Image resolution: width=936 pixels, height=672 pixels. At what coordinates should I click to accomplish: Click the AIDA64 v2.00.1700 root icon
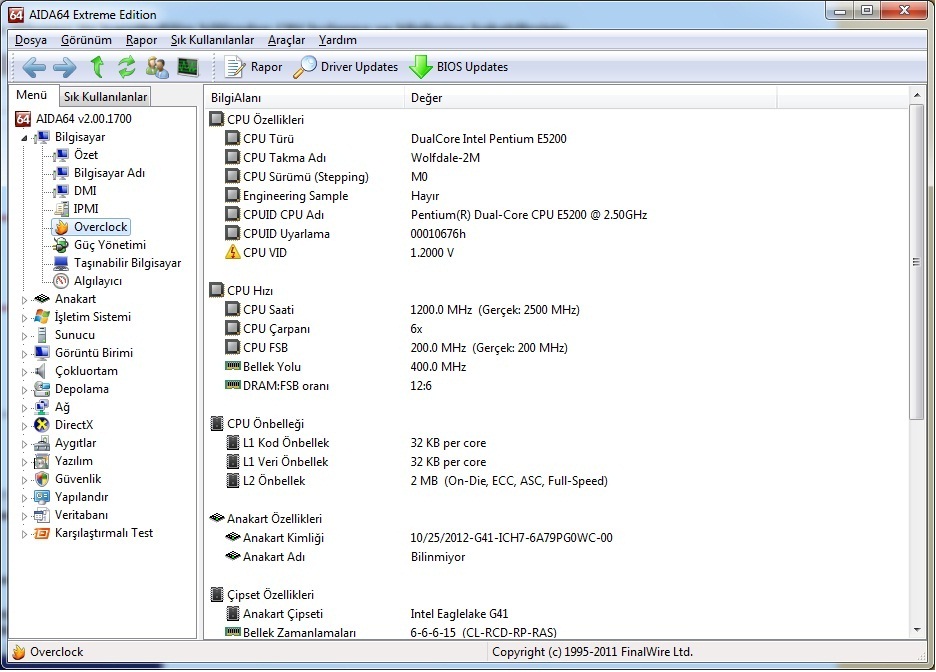[x=23, y=119]
